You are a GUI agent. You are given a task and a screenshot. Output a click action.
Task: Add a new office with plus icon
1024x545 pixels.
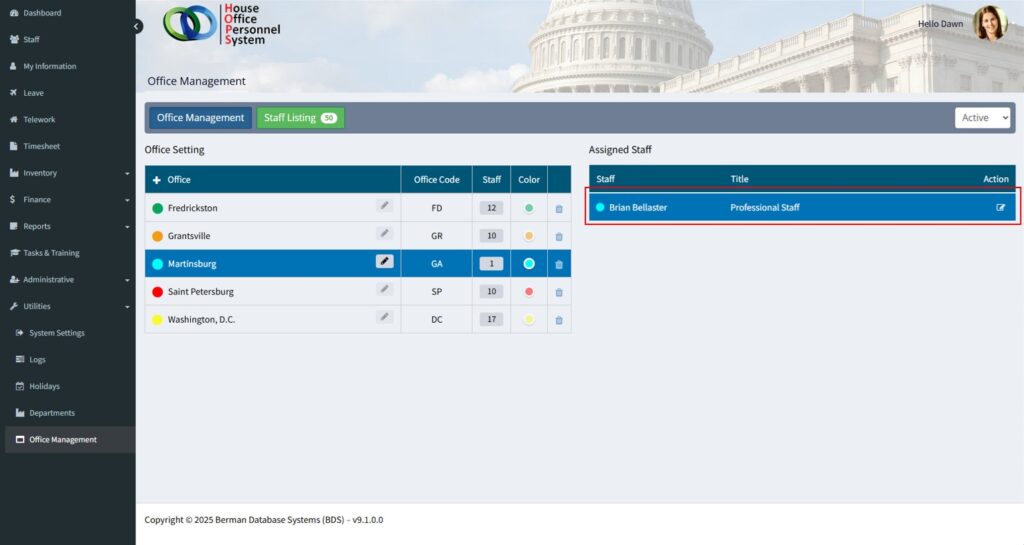tap(156, 180)
